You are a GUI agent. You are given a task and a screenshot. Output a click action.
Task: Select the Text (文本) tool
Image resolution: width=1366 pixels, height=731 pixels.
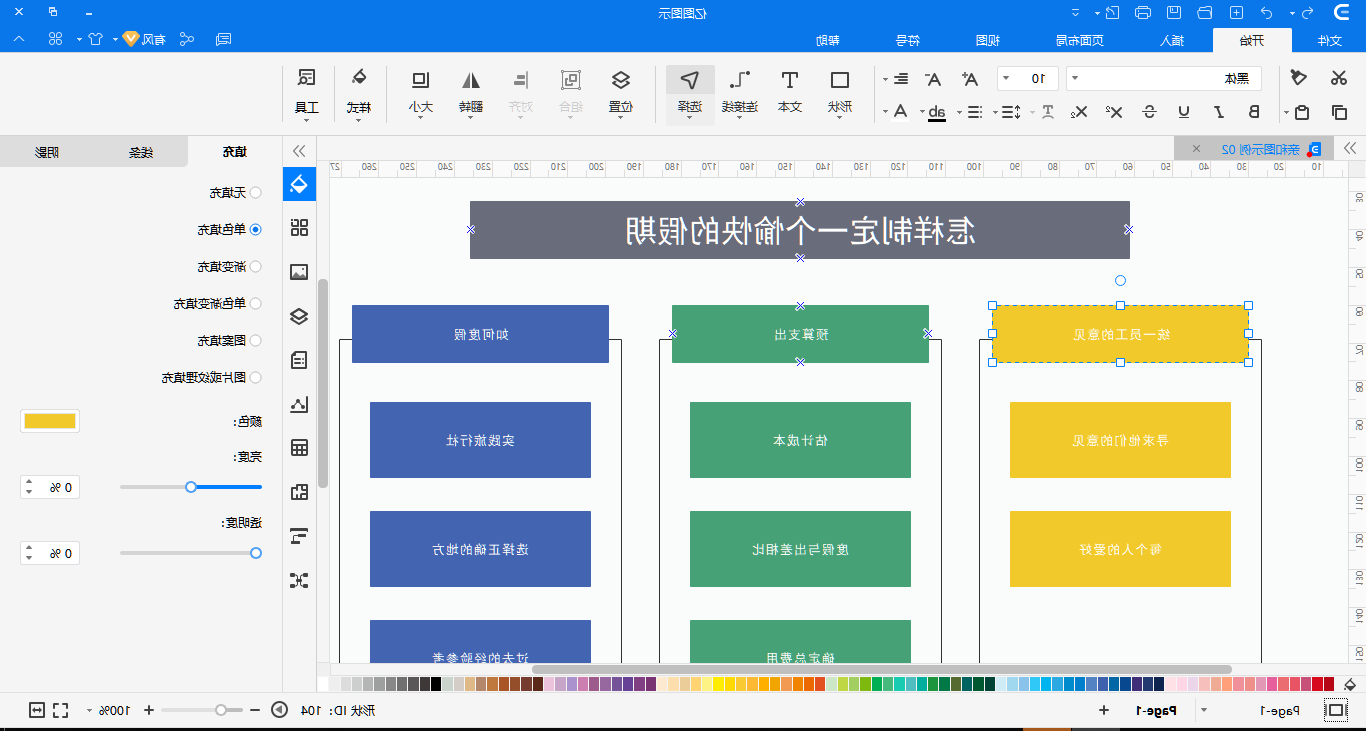tap(789, 92)
